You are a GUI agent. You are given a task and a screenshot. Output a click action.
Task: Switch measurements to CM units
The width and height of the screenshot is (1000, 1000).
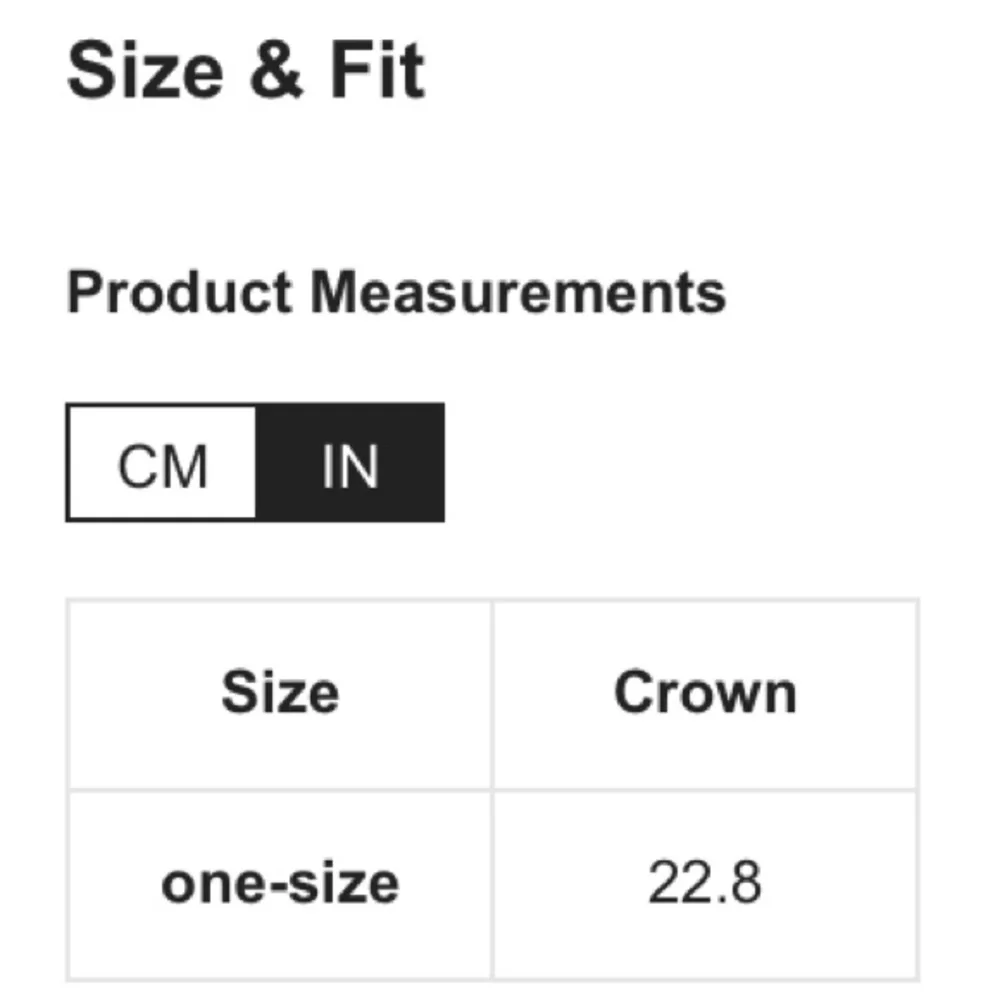click(161, 462)
